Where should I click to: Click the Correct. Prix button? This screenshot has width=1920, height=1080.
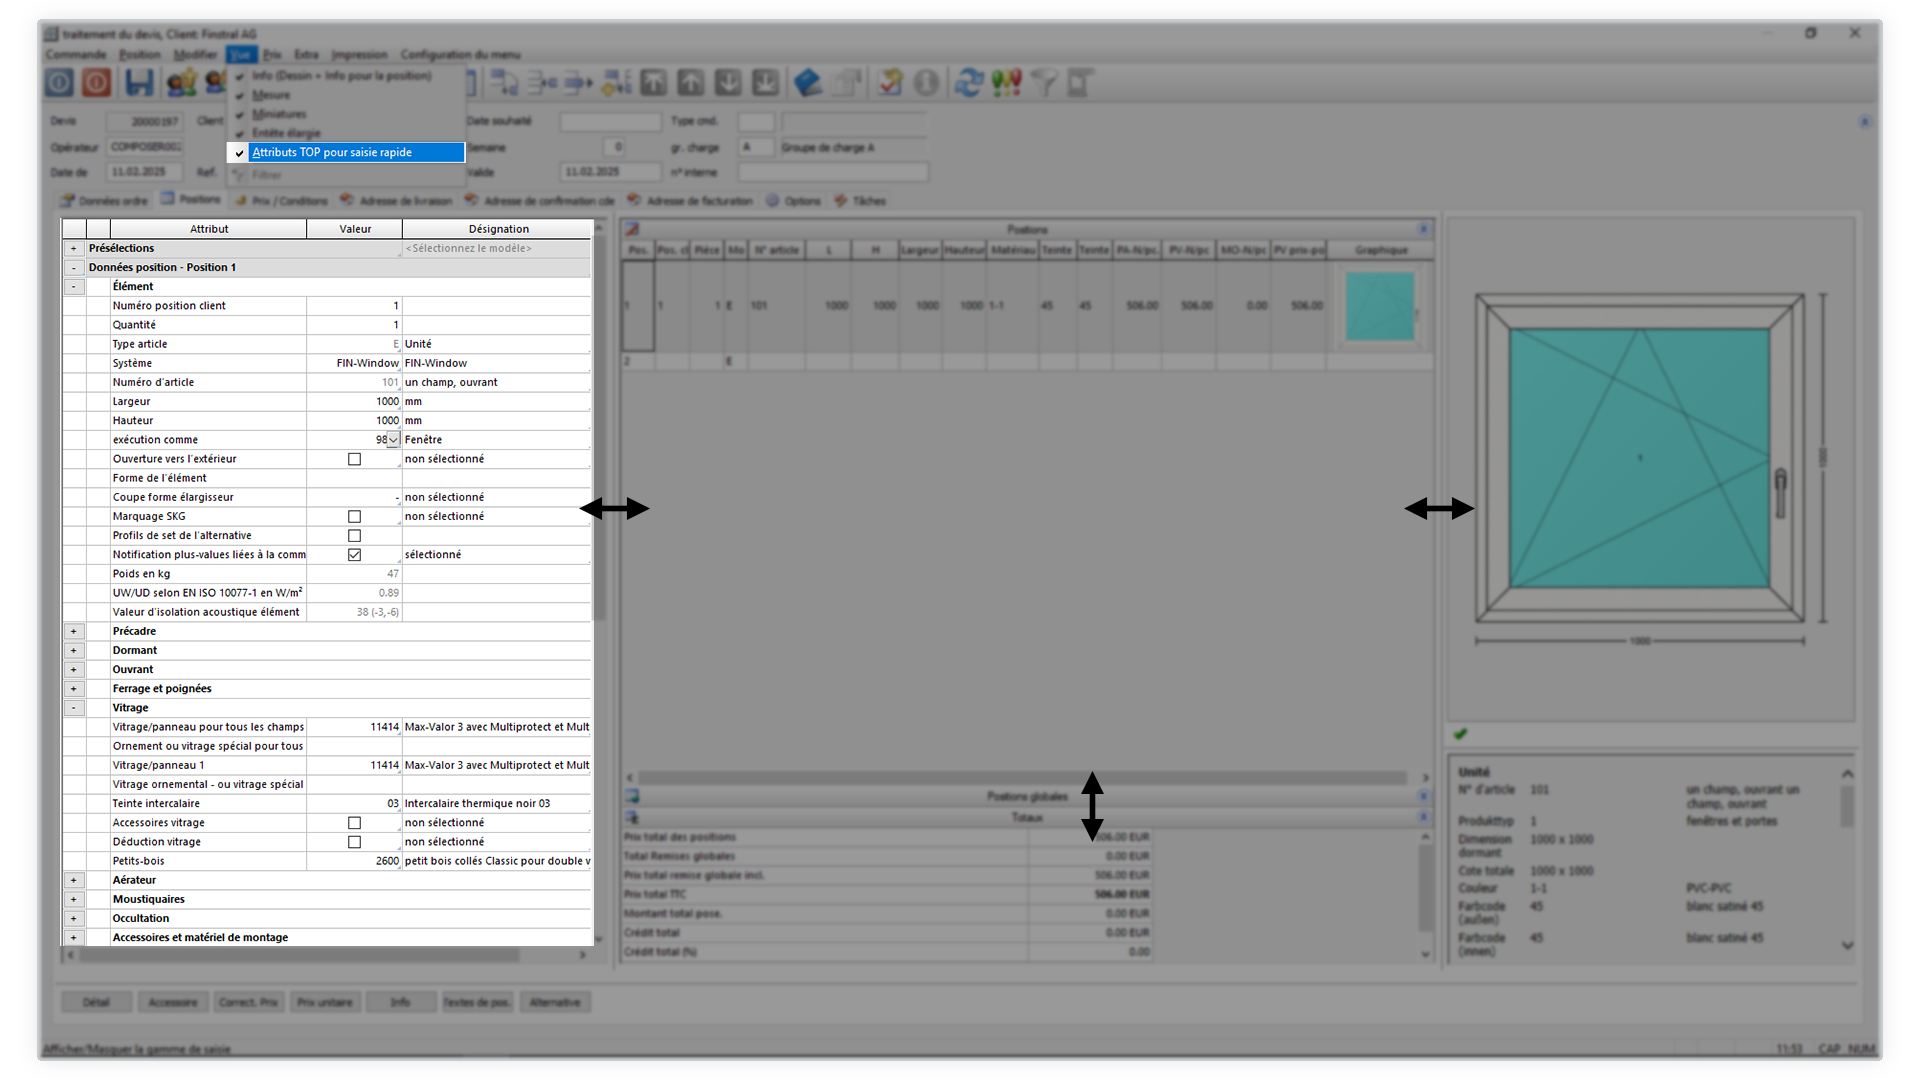[248, 1002]
